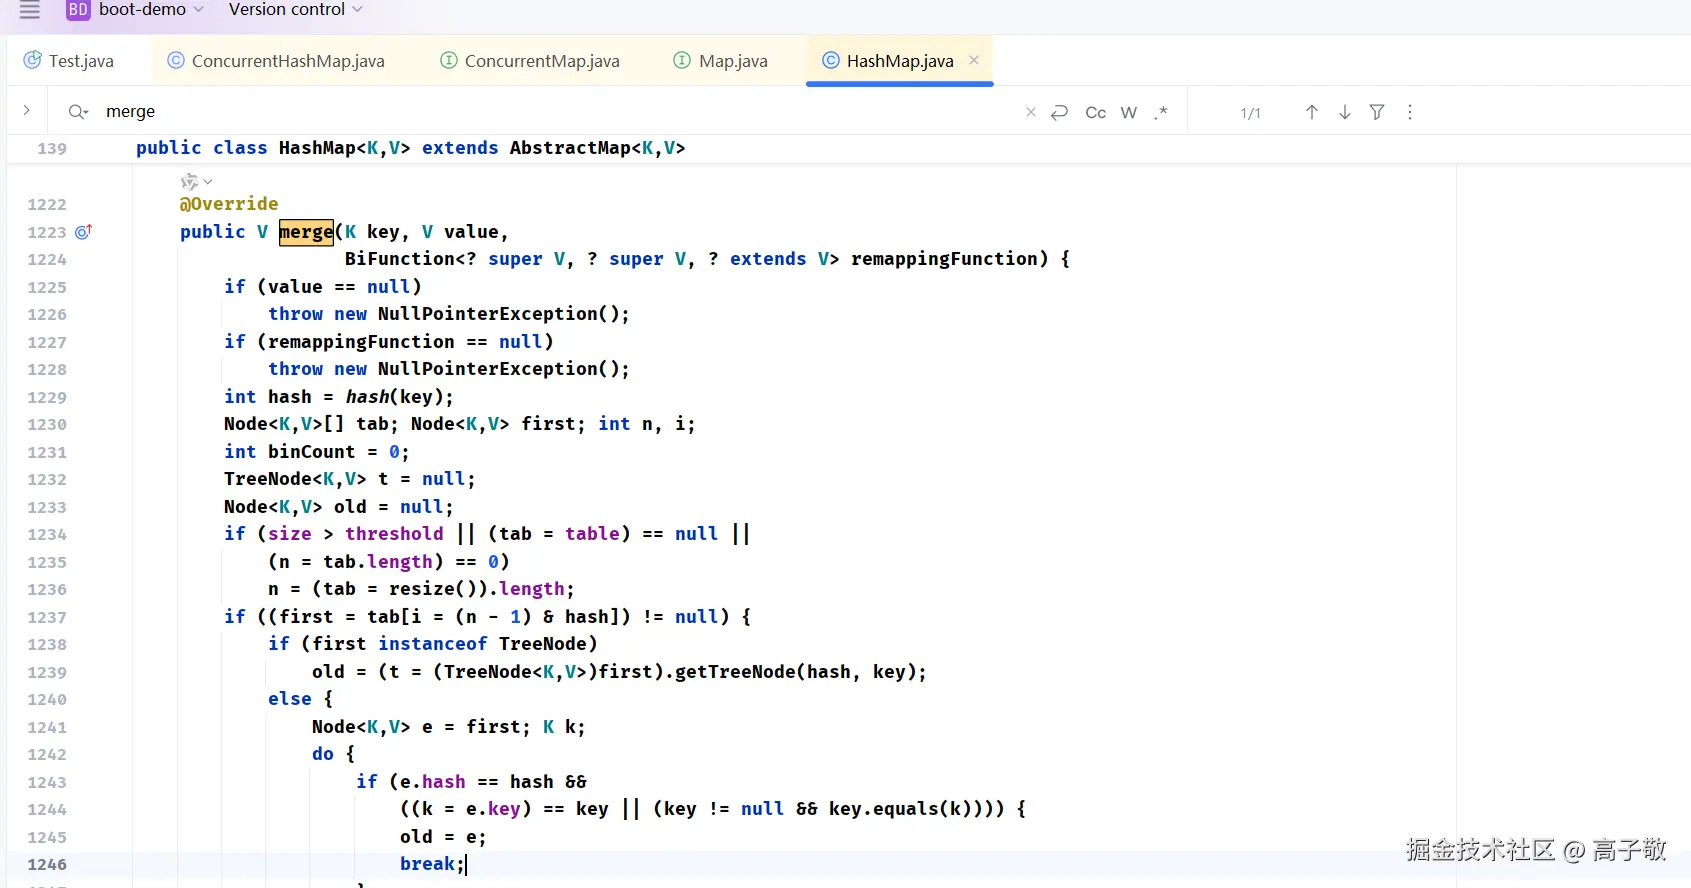This screenshot has width=1691, height=888.
Task: Click the overriding method gutter icon on line 1223
Action: click(84, 232)
